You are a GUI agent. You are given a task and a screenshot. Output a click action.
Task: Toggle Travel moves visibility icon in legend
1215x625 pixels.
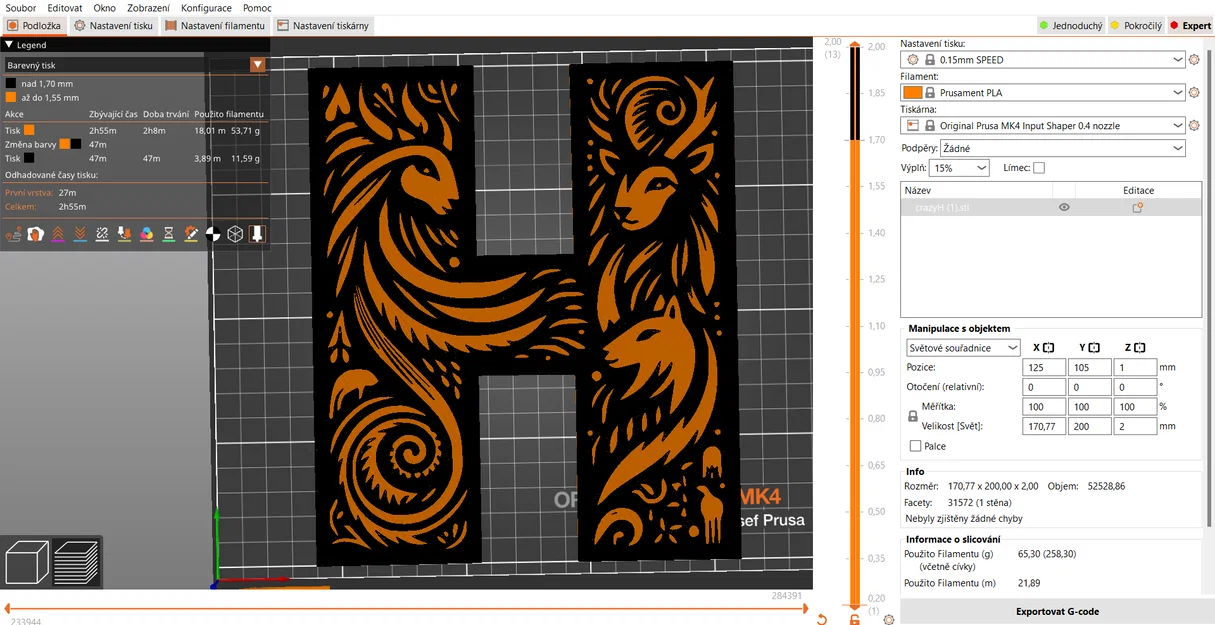14,234
